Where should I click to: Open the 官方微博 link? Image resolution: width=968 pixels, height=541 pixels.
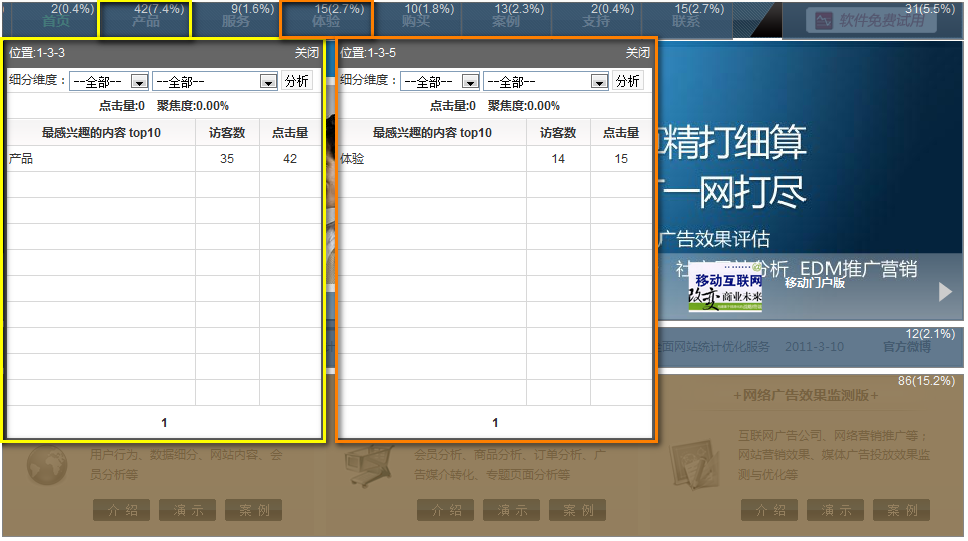(x=907, y=347)
